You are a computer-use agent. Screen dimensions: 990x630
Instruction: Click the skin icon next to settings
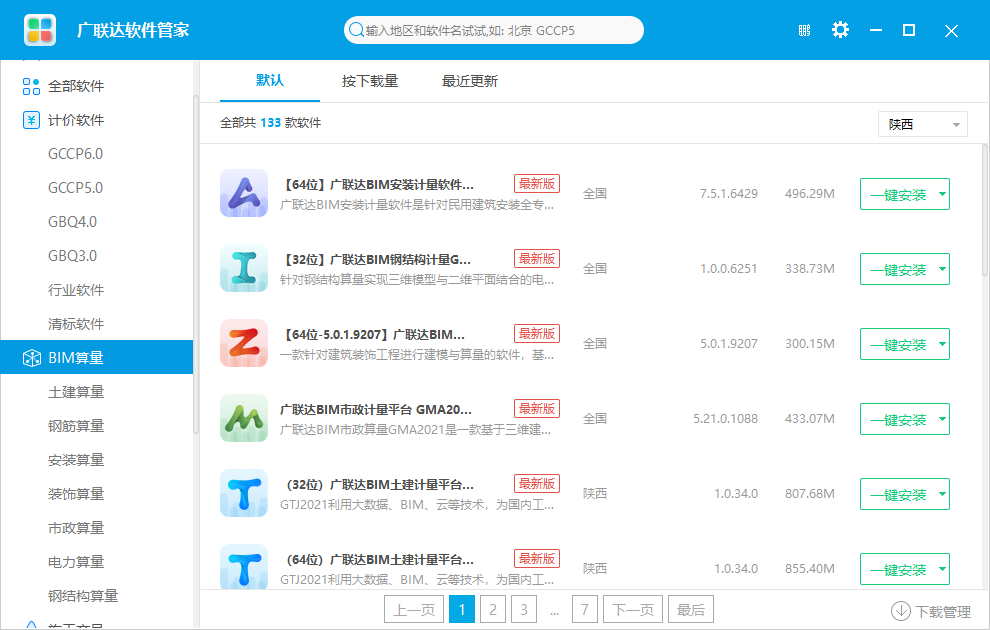[x=804, y=30]
